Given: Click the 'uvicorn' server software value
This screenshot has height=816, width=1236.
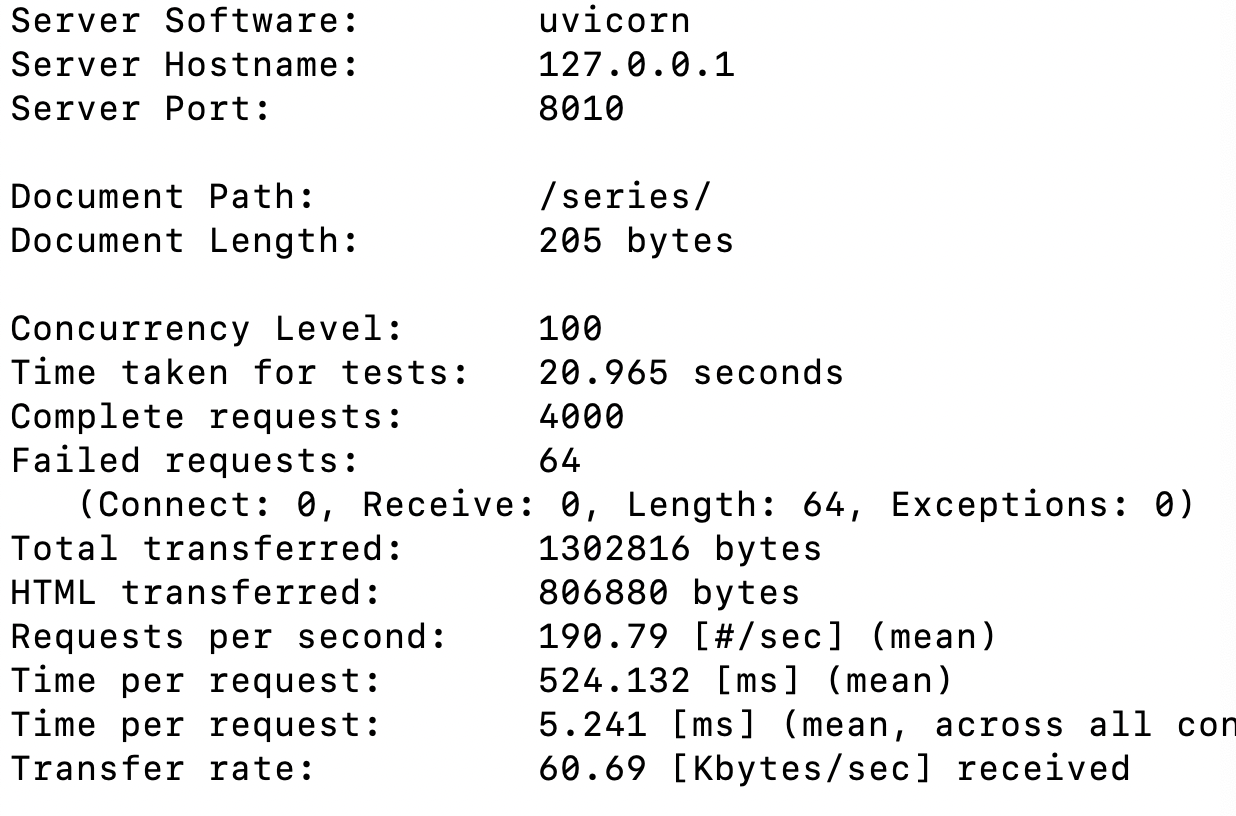Looking at the screenshot, I should (x=614, y=21).
